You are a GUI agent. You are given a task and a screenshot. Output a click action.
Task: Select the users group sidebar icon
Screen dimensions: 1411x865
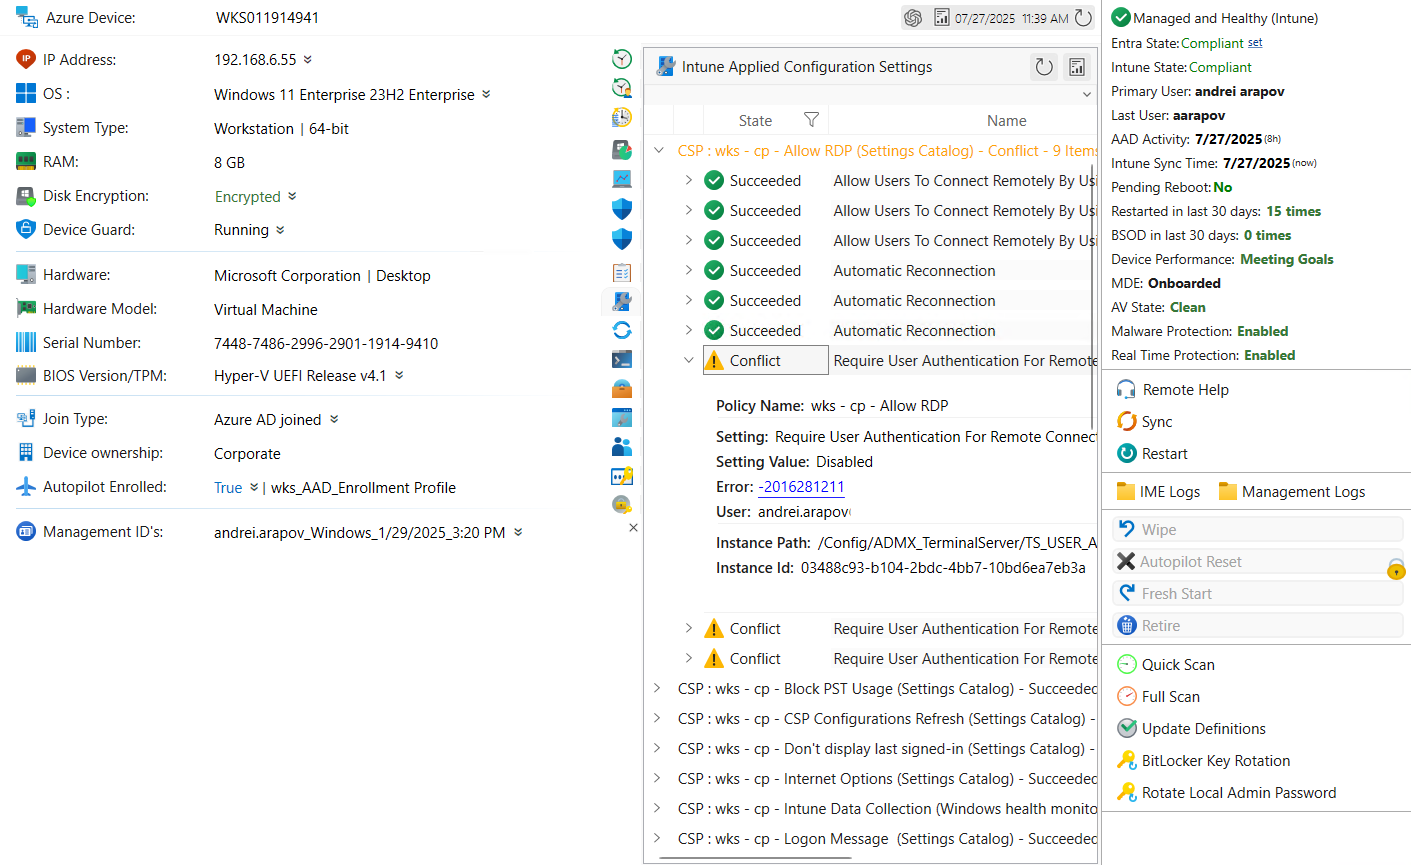coord(622,446)
